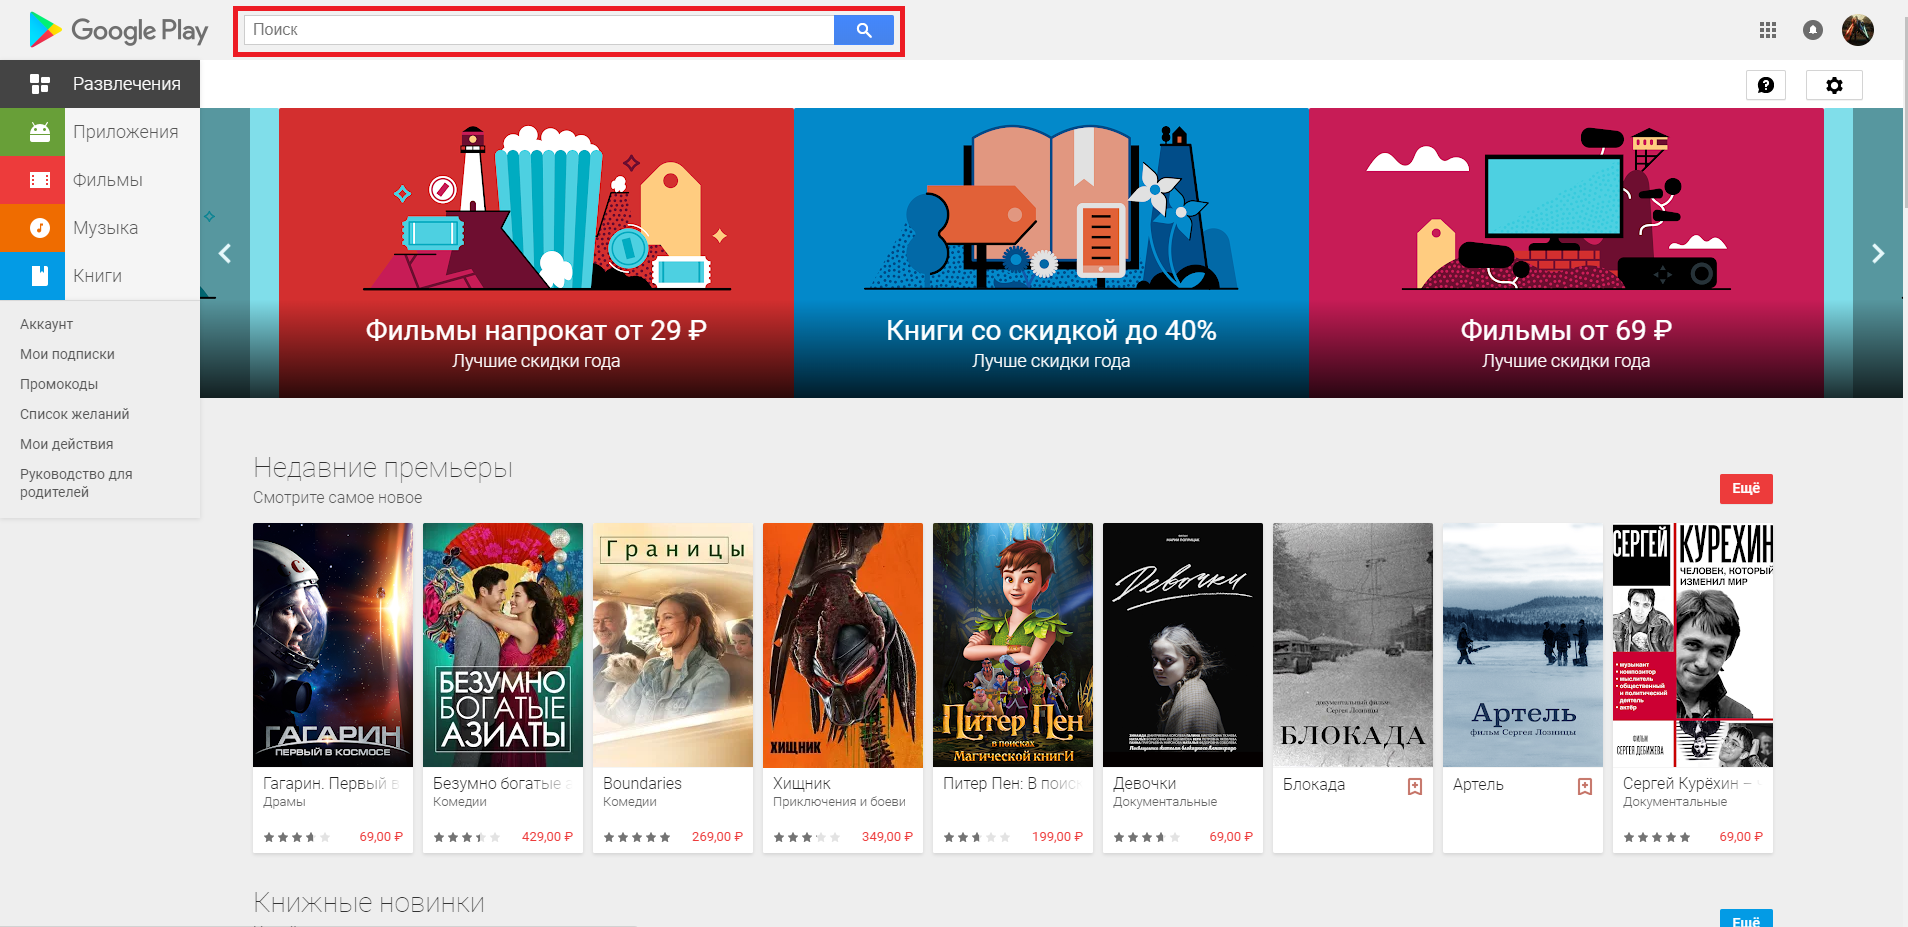
Task: Click the Хищник title text
Action: [x=802, y=784]
